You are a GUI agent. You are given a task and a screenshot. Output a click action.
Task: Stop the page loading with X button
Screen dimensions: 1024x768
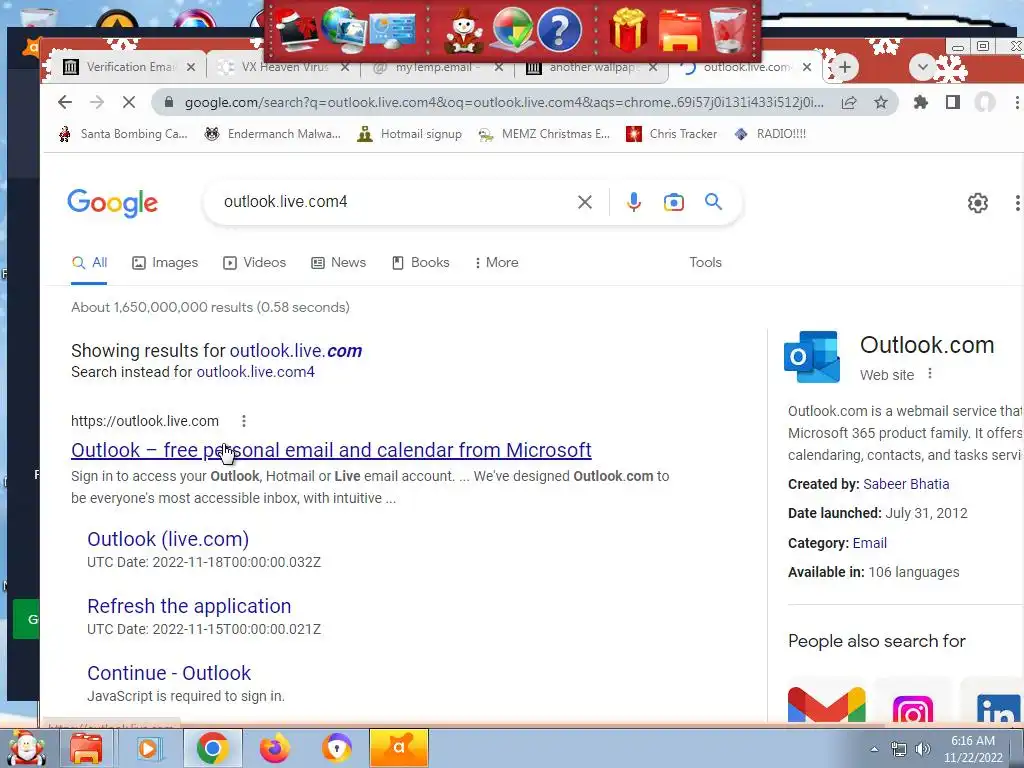(129, 102)
